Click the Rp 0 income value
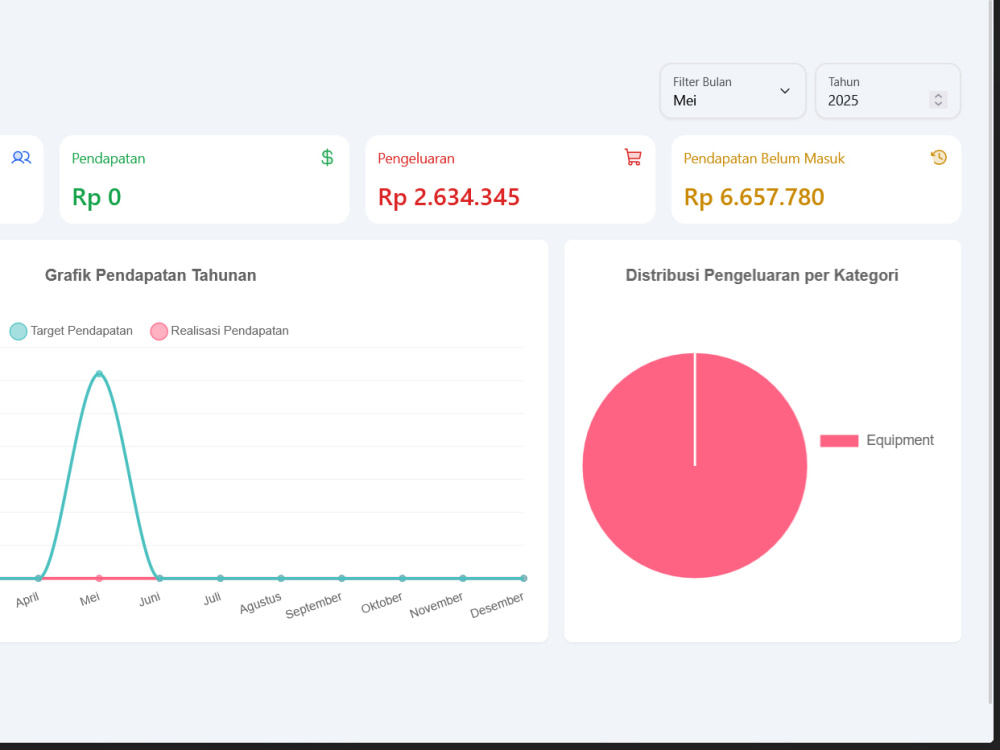The width and height of the screenshot is (1000, 750). [x=96, y=197]
